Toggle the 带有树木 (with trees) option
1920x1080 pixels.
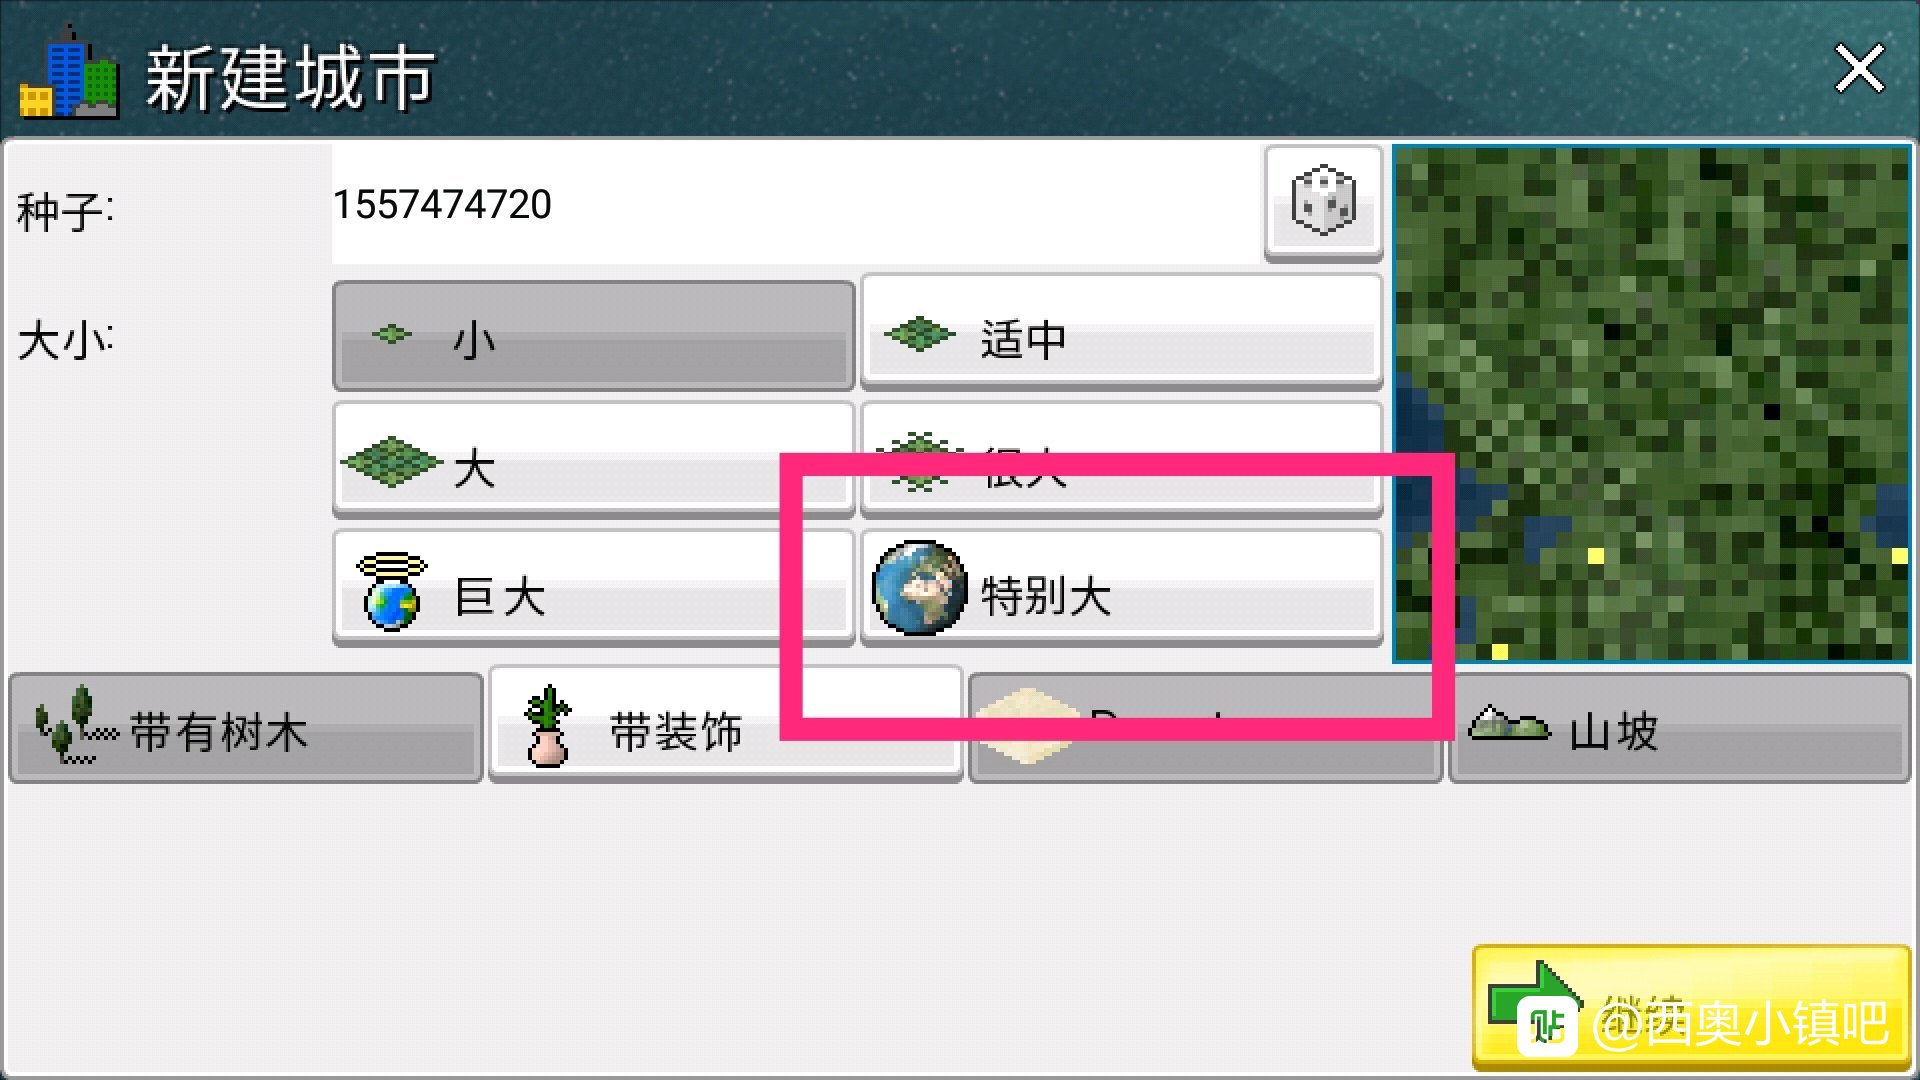(x=246, y=728)
